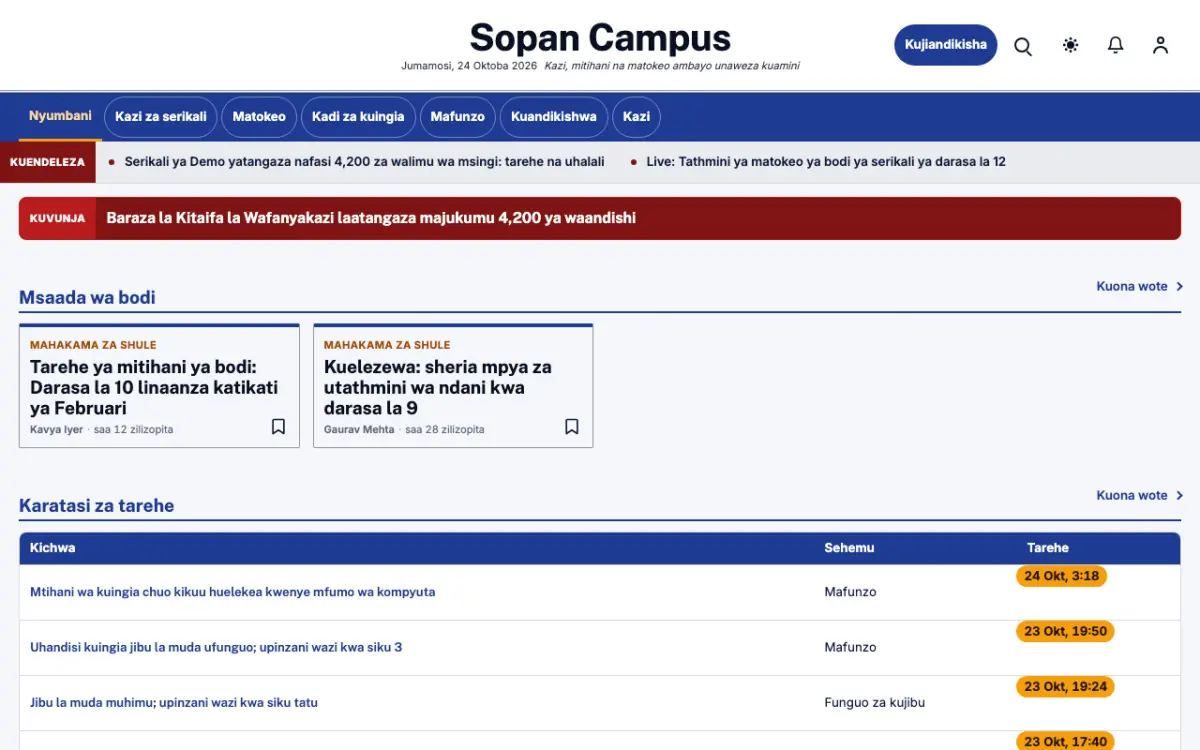Click the '23 Okt, 19:50' date badge
The image size is (1200, 750).
pyautogui.click(x=1065, y=631)
